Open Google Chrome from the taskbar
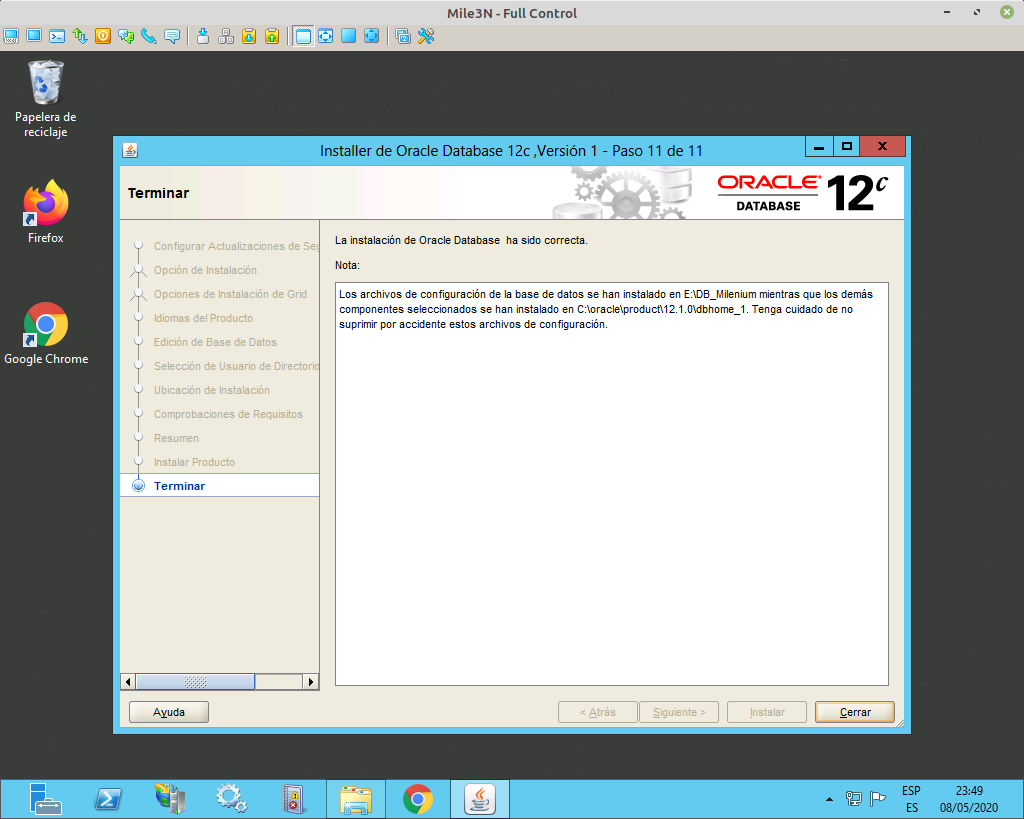The height and width of the screenshot is (819, 1024). click(418, 798)
